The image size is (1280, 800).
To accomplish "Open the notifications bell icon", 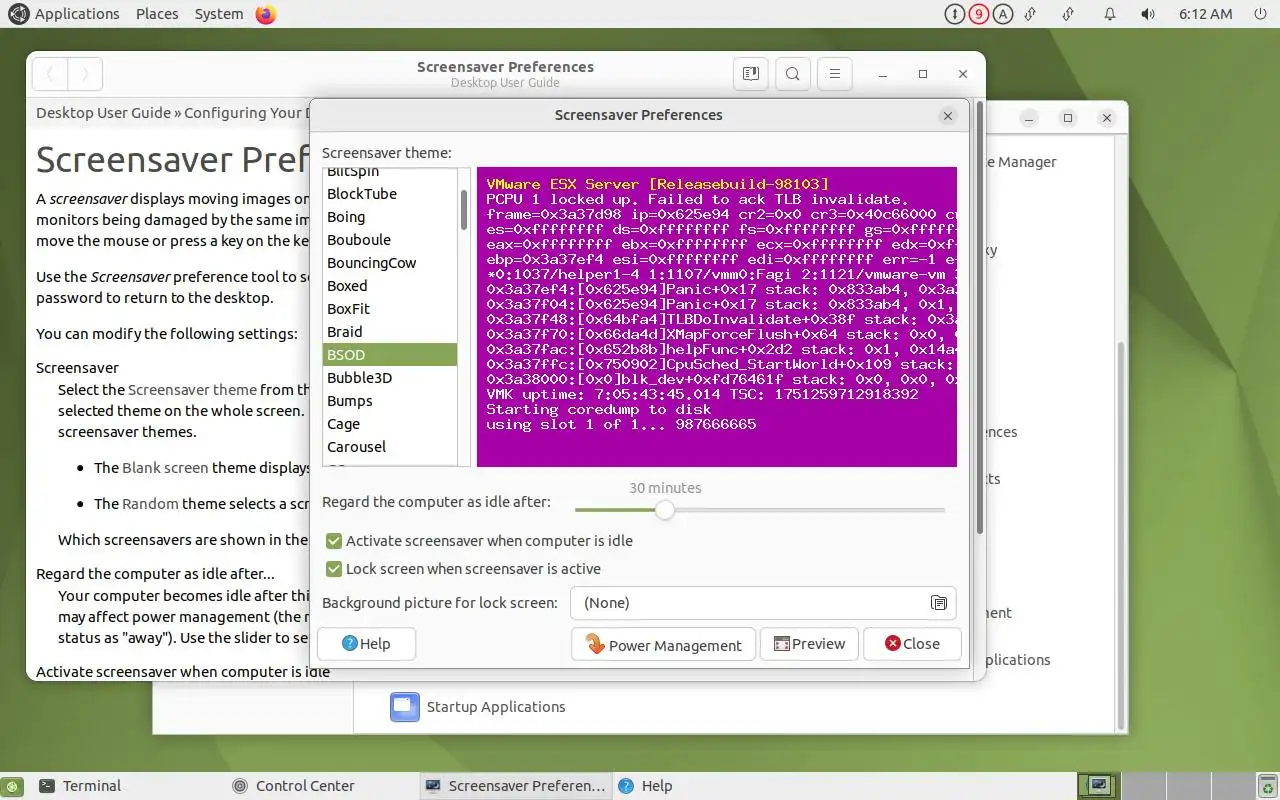I will (1110, 14).
